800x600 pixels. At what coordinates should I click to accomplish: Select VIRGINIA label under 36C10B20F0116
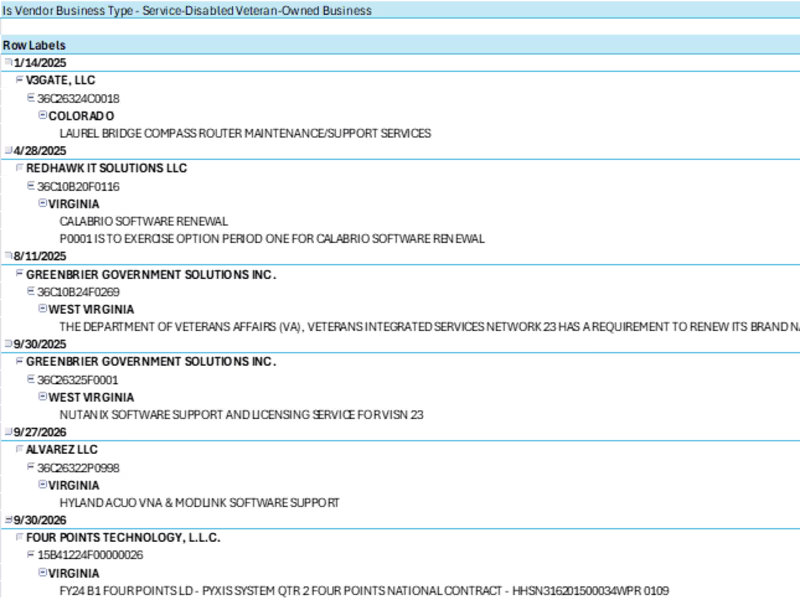(x=74, y=204)
